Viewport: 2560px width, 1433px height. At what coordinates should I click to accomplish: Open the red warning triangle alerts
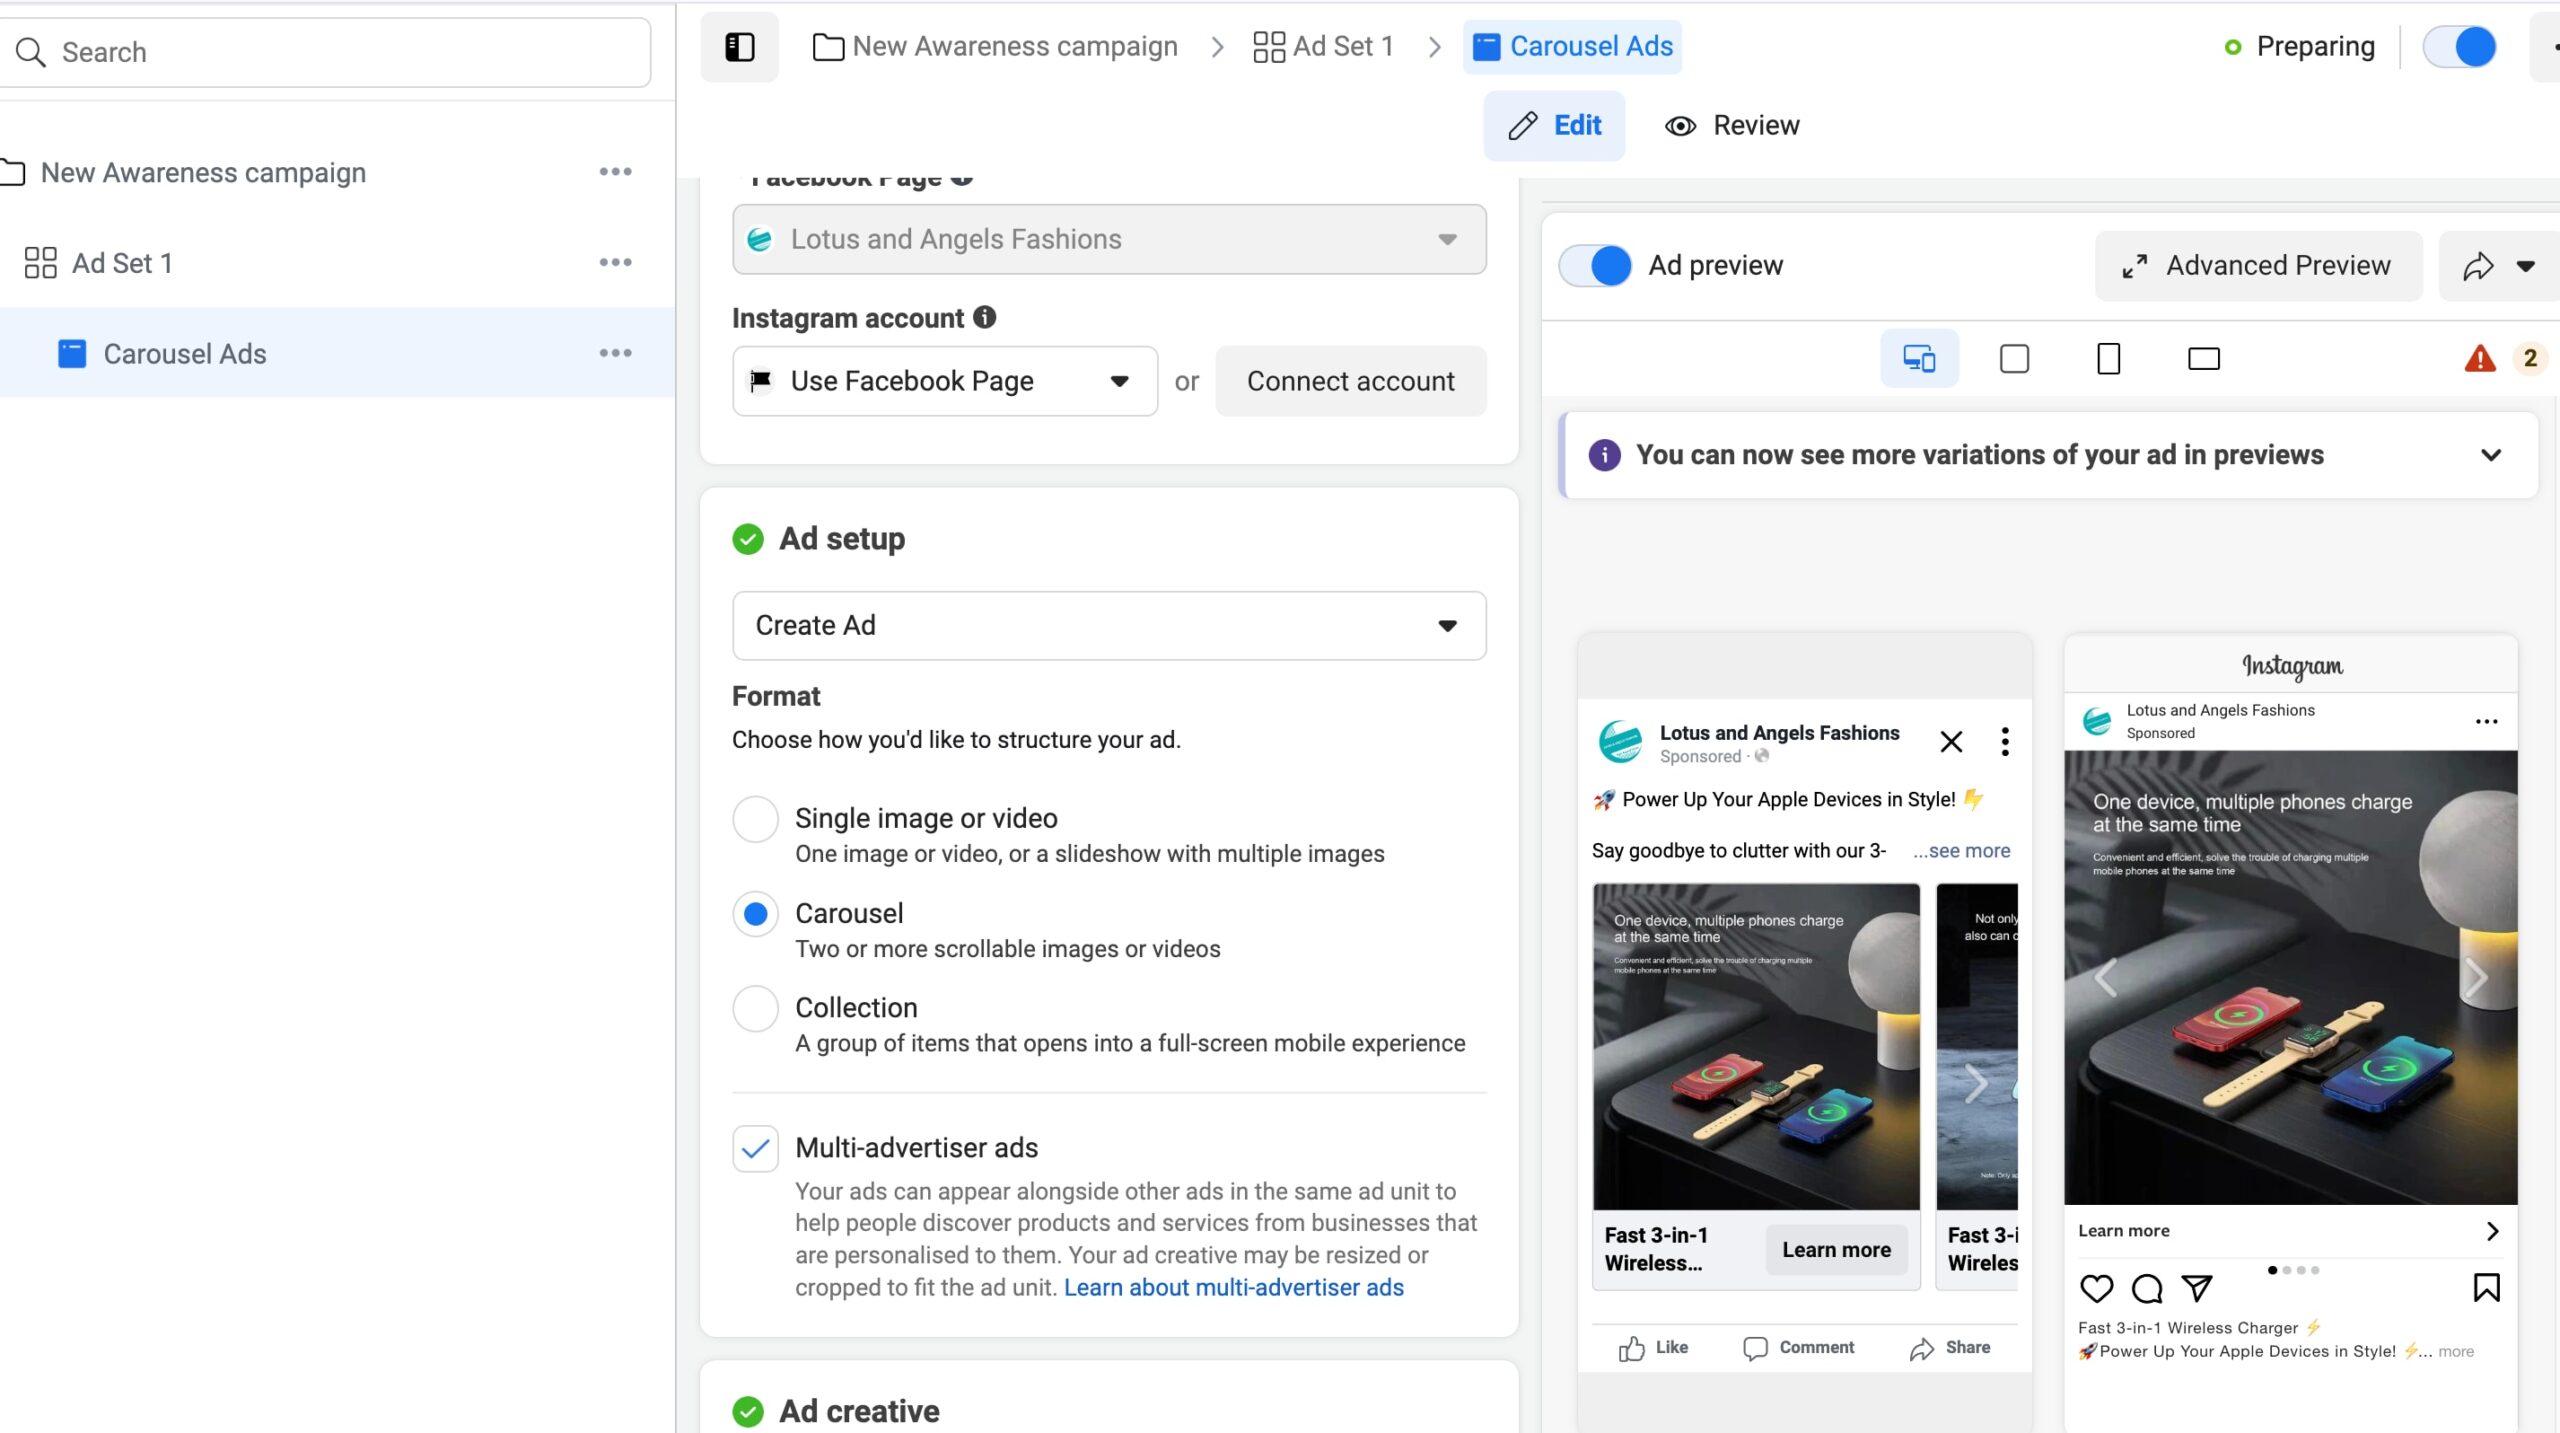point(2480,358)
